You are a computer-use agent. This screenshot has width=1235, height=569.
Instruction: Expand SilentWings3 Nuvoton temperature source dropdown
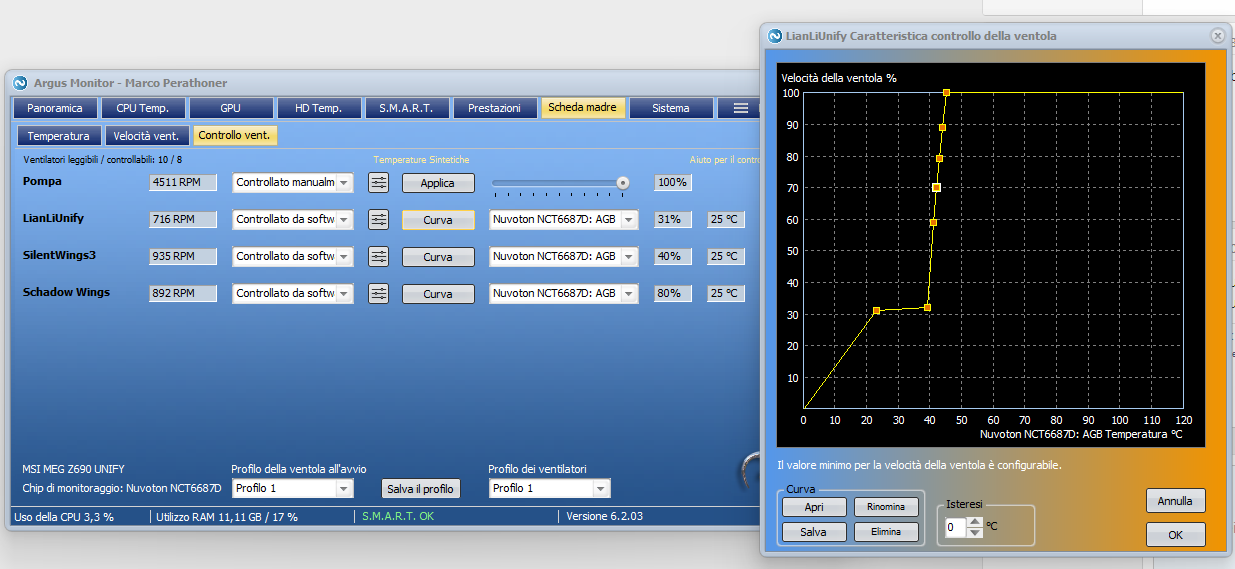(x=629, y=257)
